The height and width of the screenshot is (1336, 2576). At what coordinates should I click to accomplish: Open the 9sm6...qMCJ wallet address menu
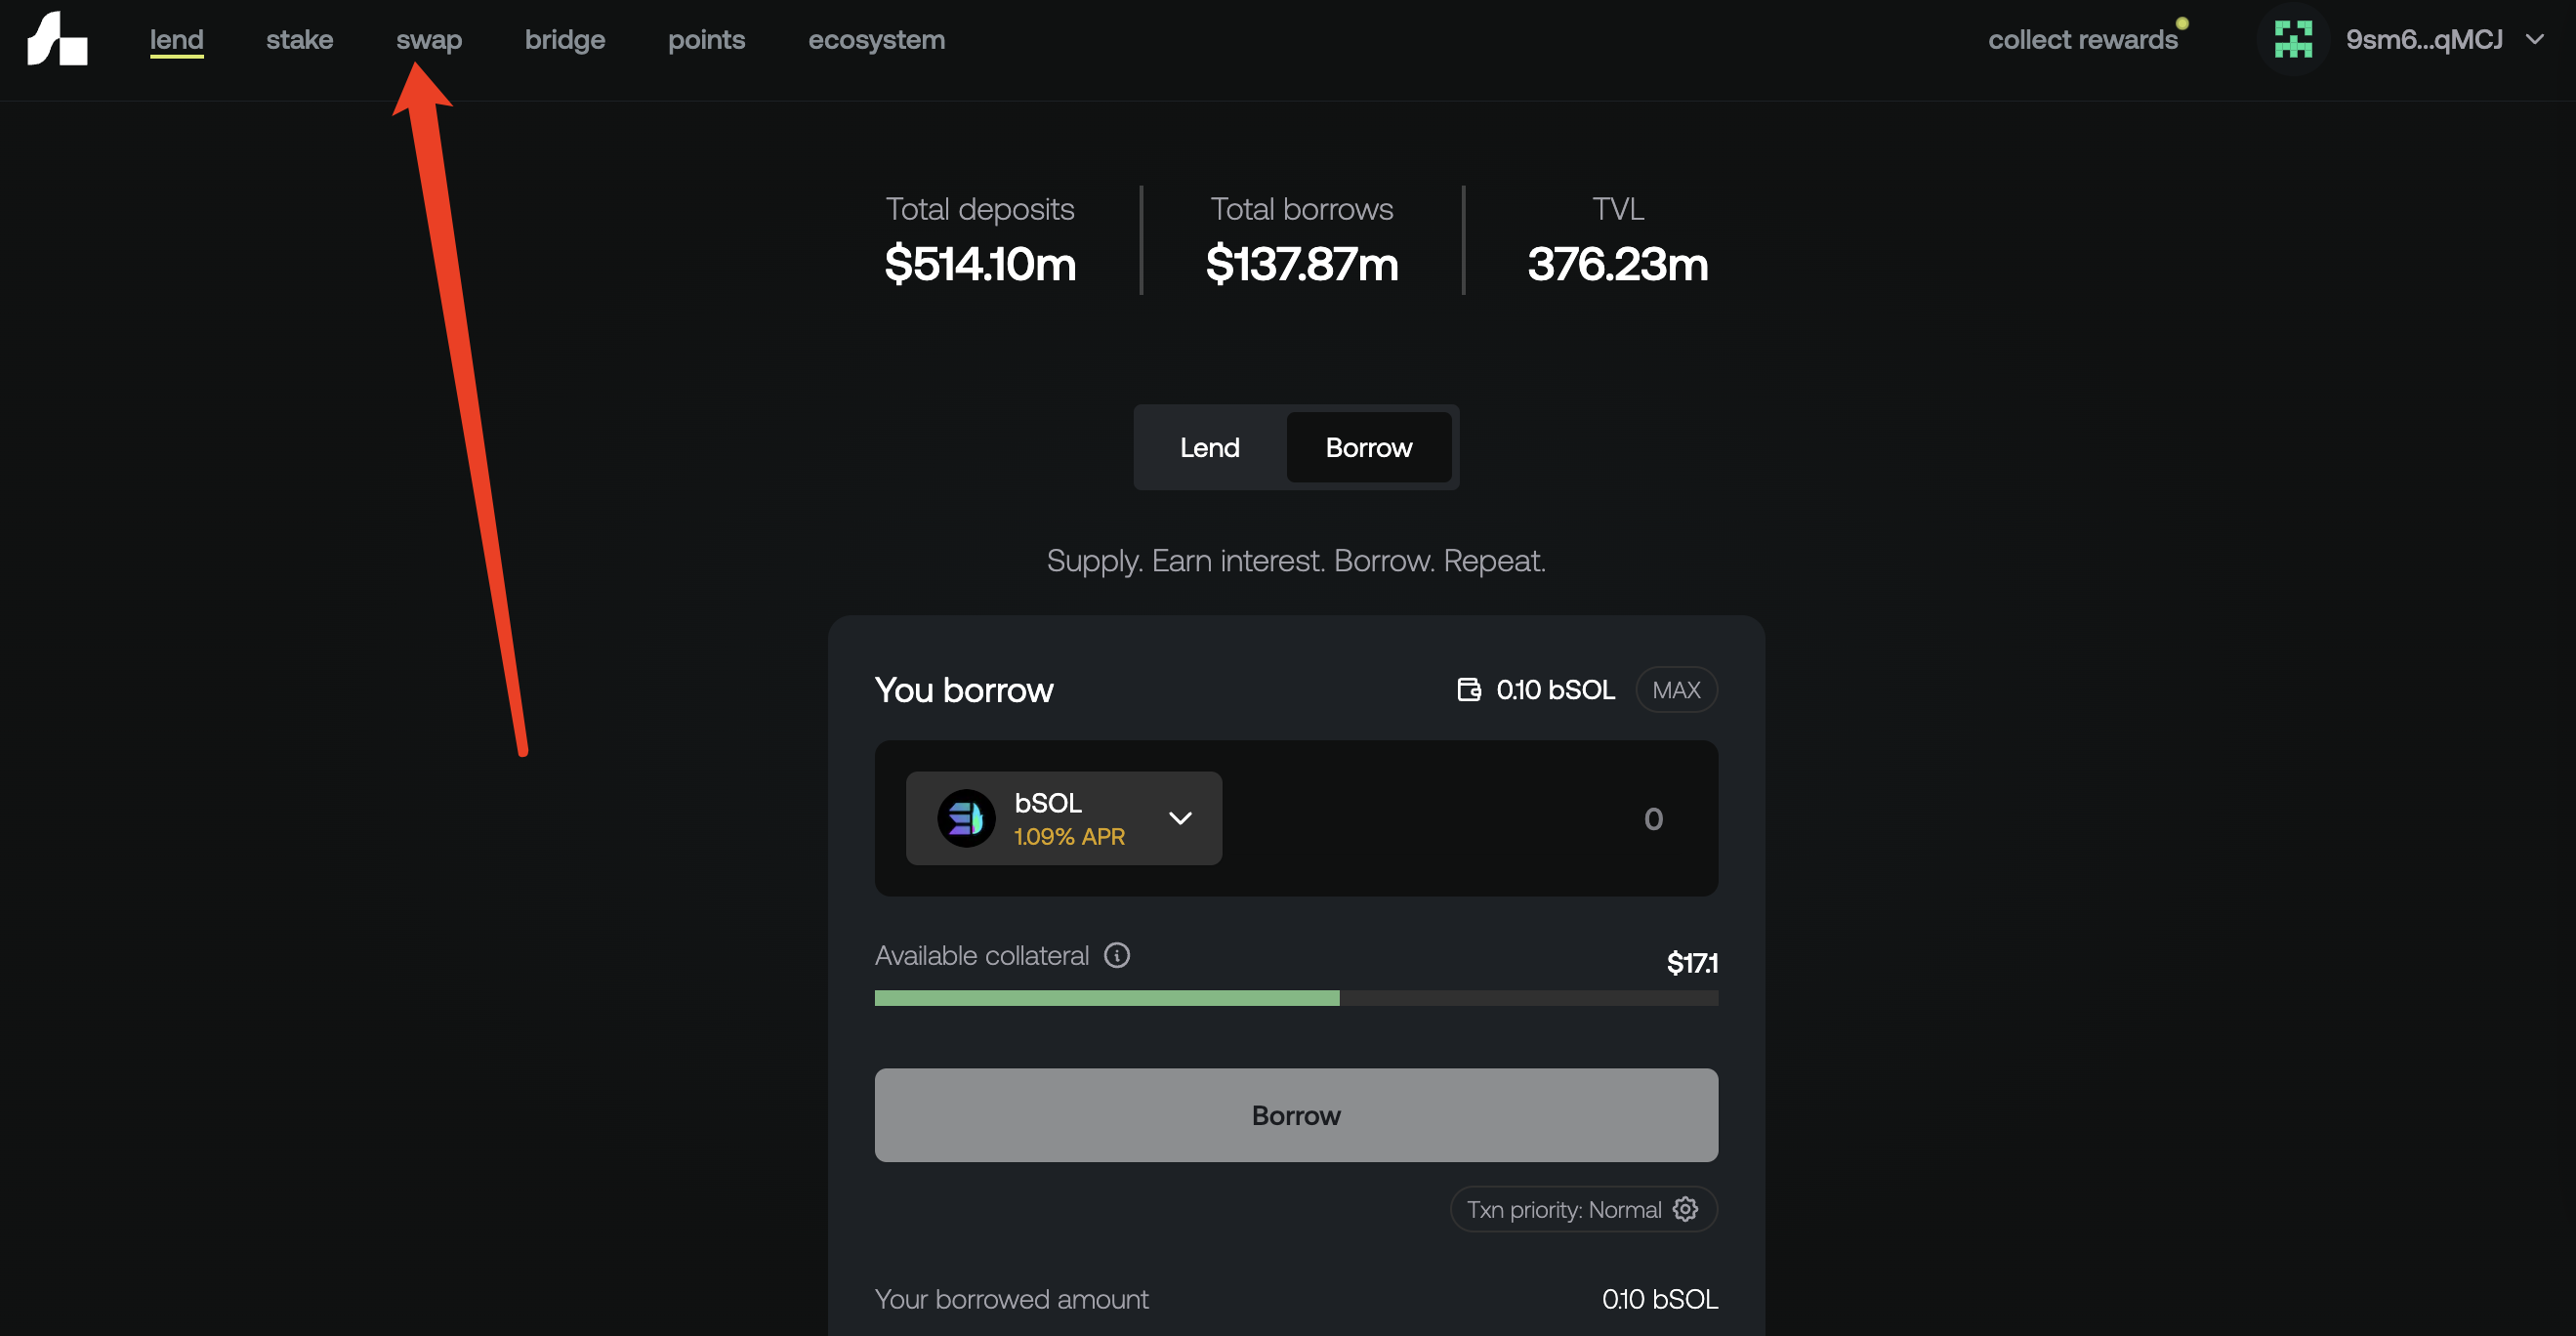point(2423,39)
